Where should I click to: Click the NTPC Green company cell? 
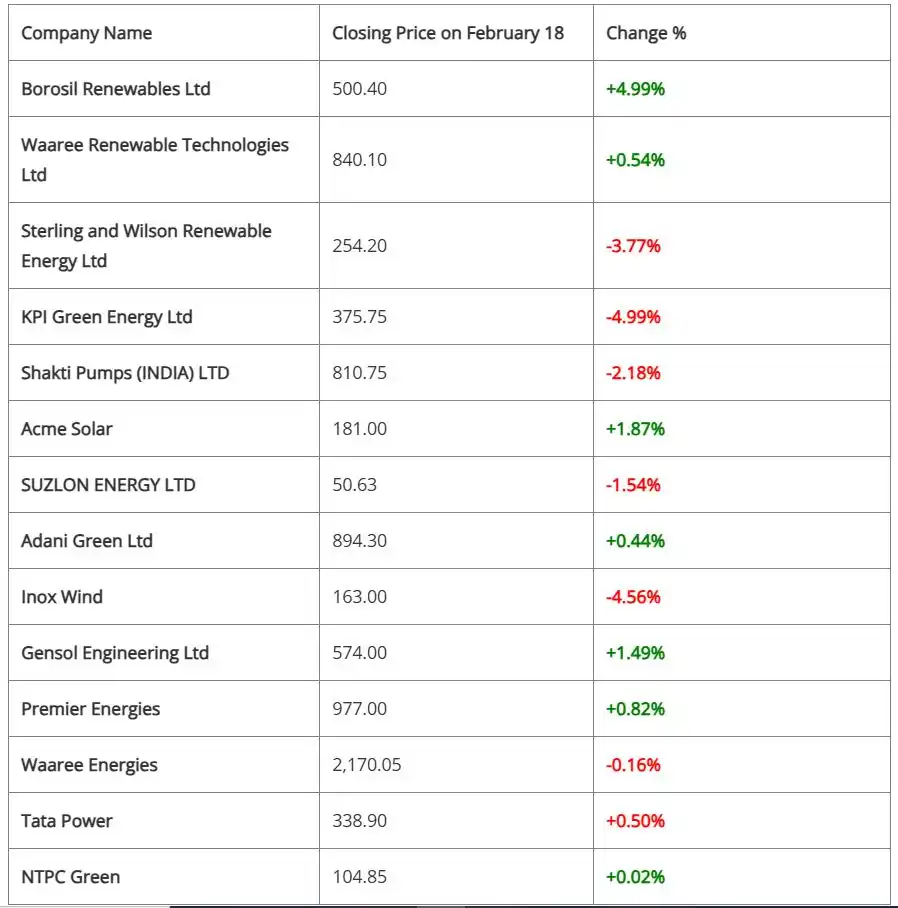point(71,877)
